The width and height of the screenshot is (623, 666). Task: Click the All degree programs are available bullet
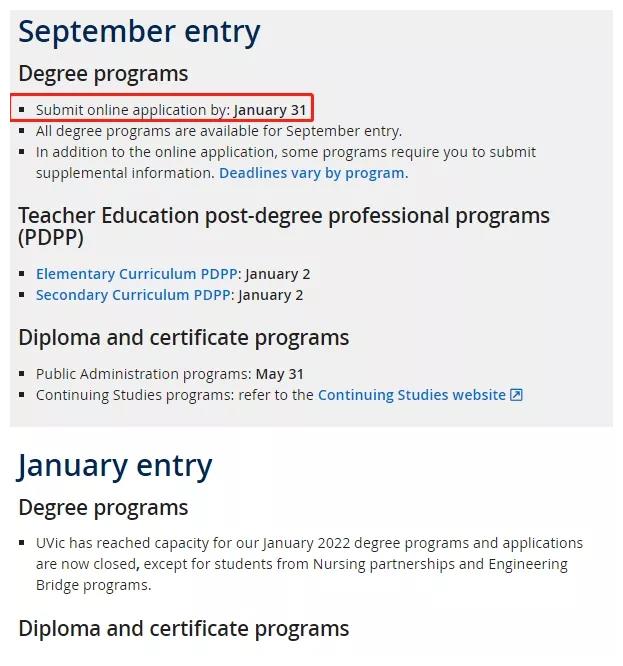(219, 131)
